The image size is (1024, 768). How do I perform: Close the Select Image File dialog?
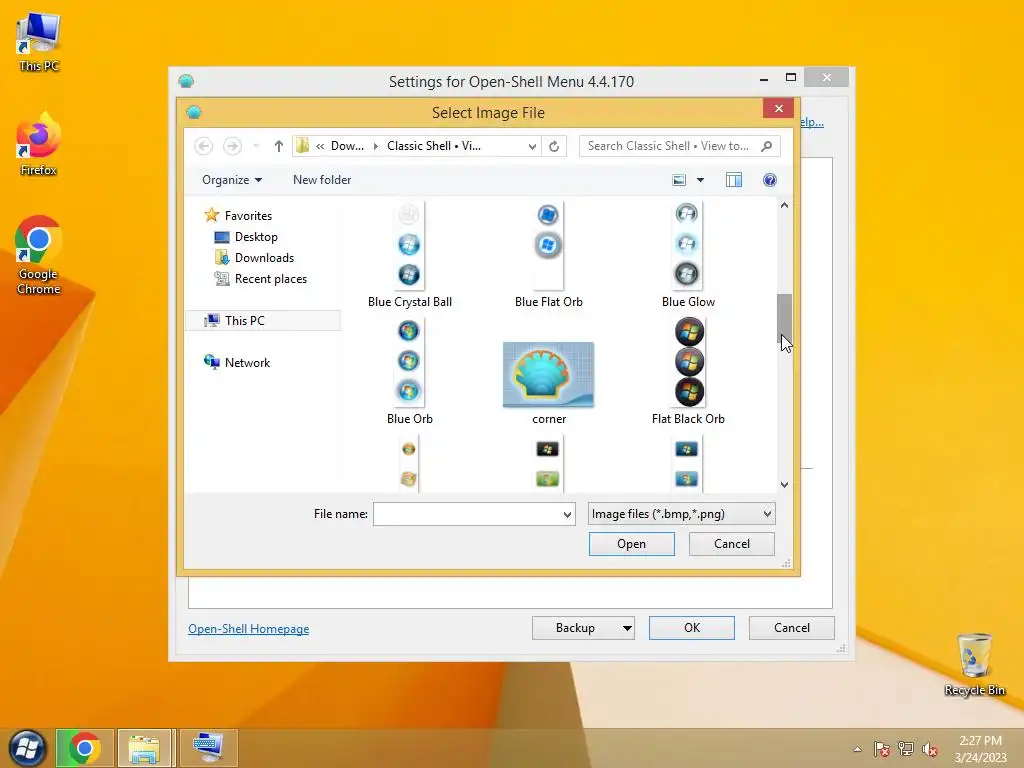point(778,108)
